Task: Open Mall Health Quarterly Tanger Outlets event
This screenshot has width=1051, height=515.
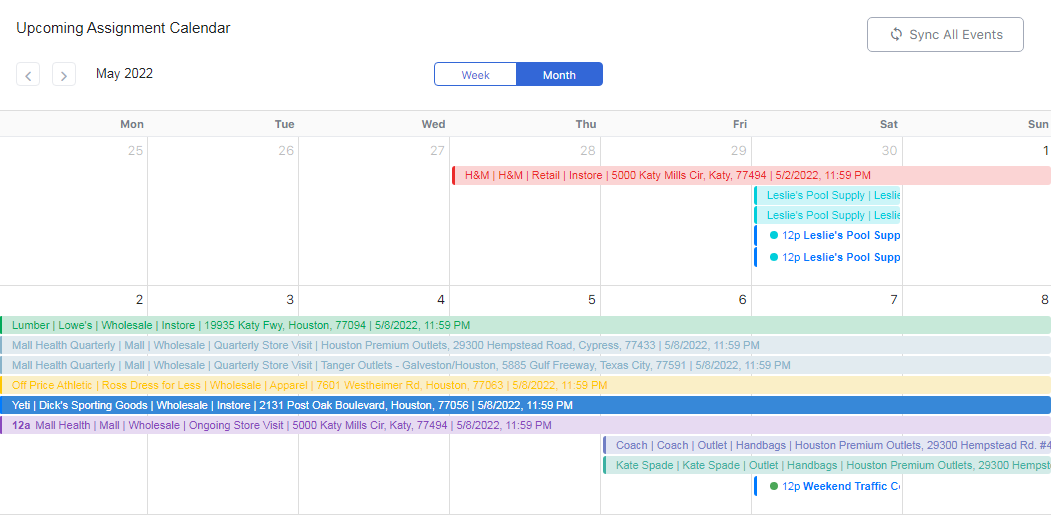Action: point(400,365)
